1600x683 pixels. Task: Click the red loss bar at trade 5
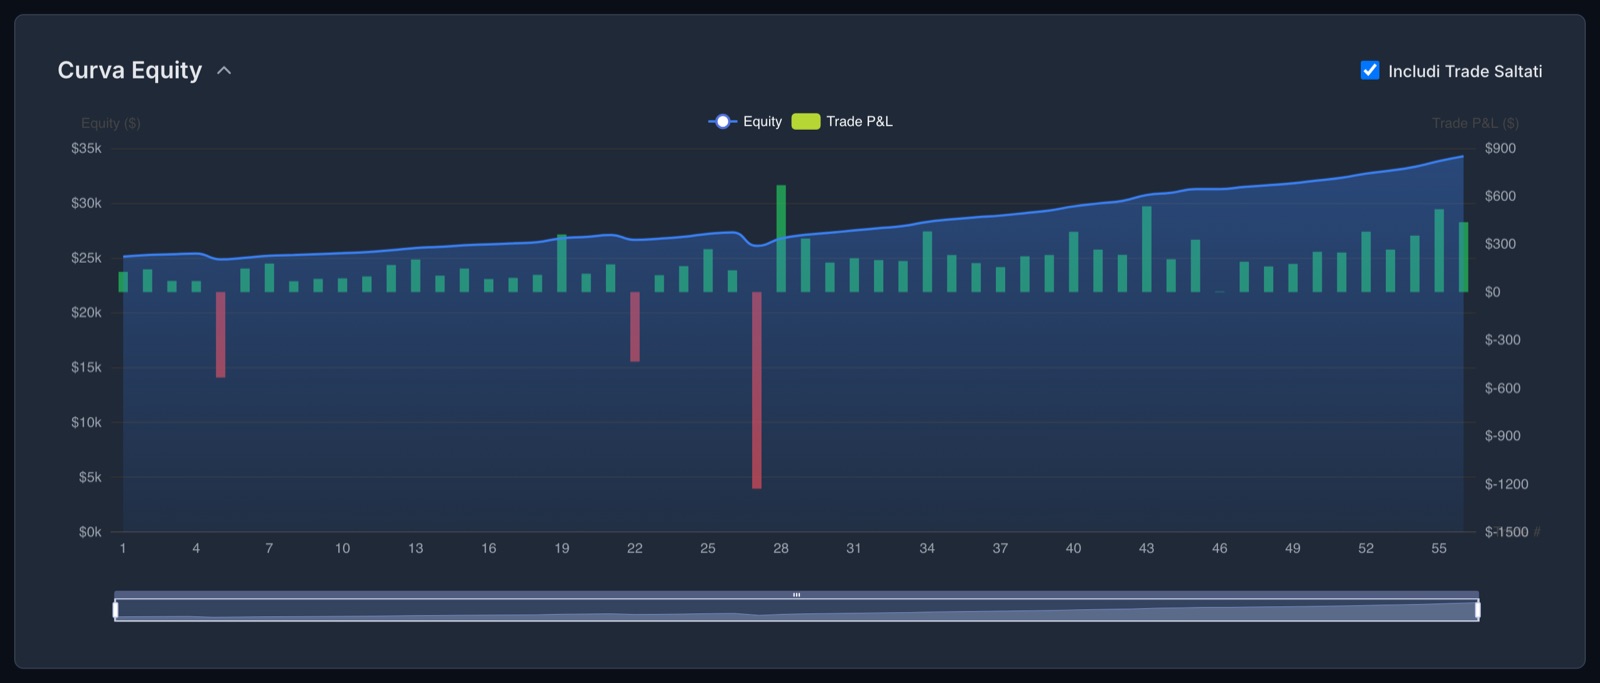point(220,334)
